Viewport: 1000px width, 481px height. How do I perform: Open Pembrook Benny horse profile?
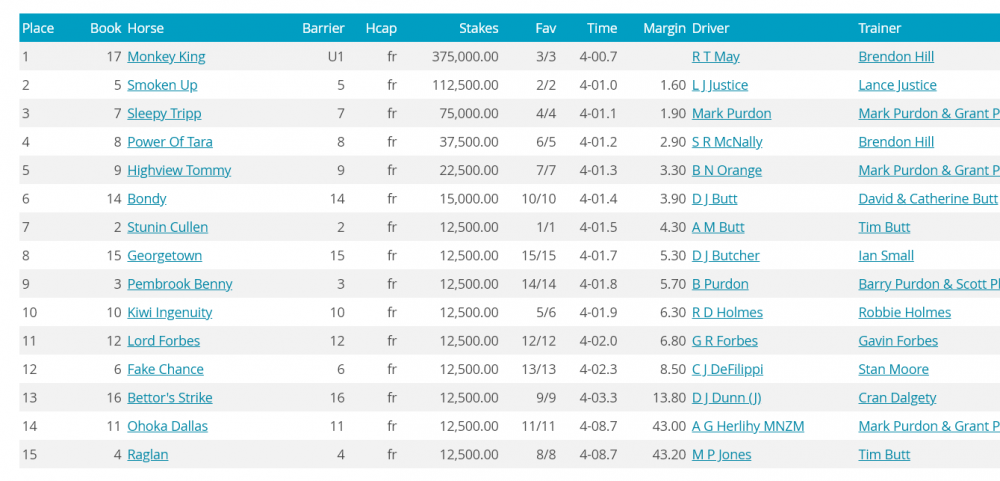coord(179,284)
